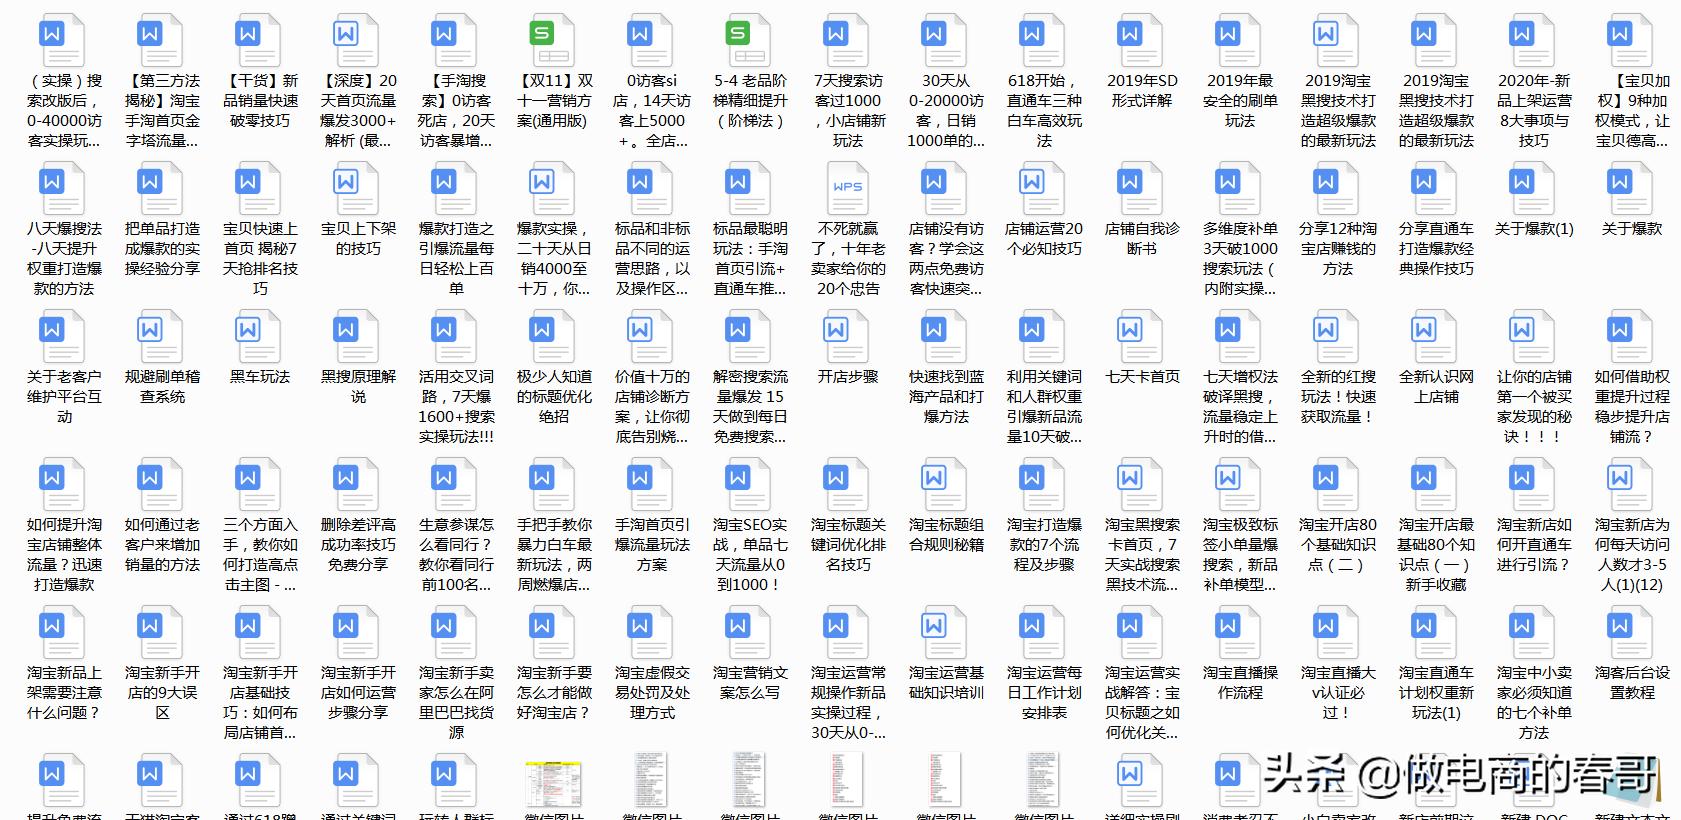Click file name 【深度】20天首页流量爆发3000+解析

coord(358,111)
